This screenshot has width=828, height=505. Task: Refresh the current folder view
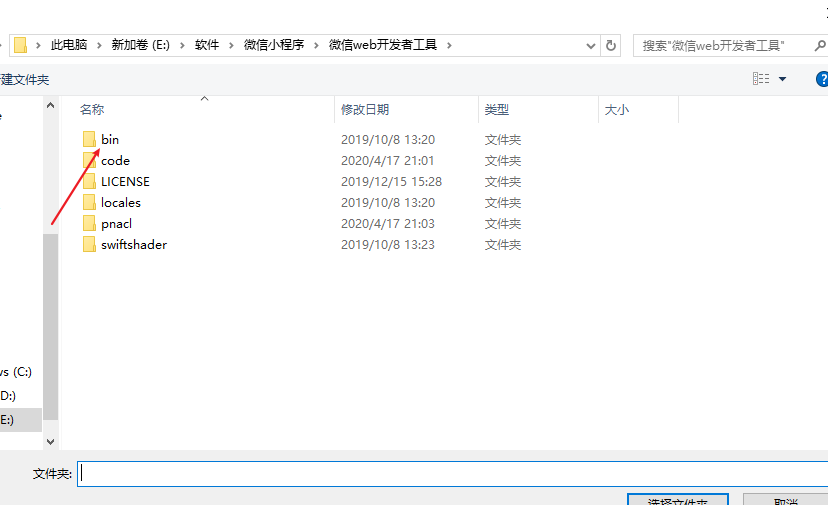click(610, 45)
